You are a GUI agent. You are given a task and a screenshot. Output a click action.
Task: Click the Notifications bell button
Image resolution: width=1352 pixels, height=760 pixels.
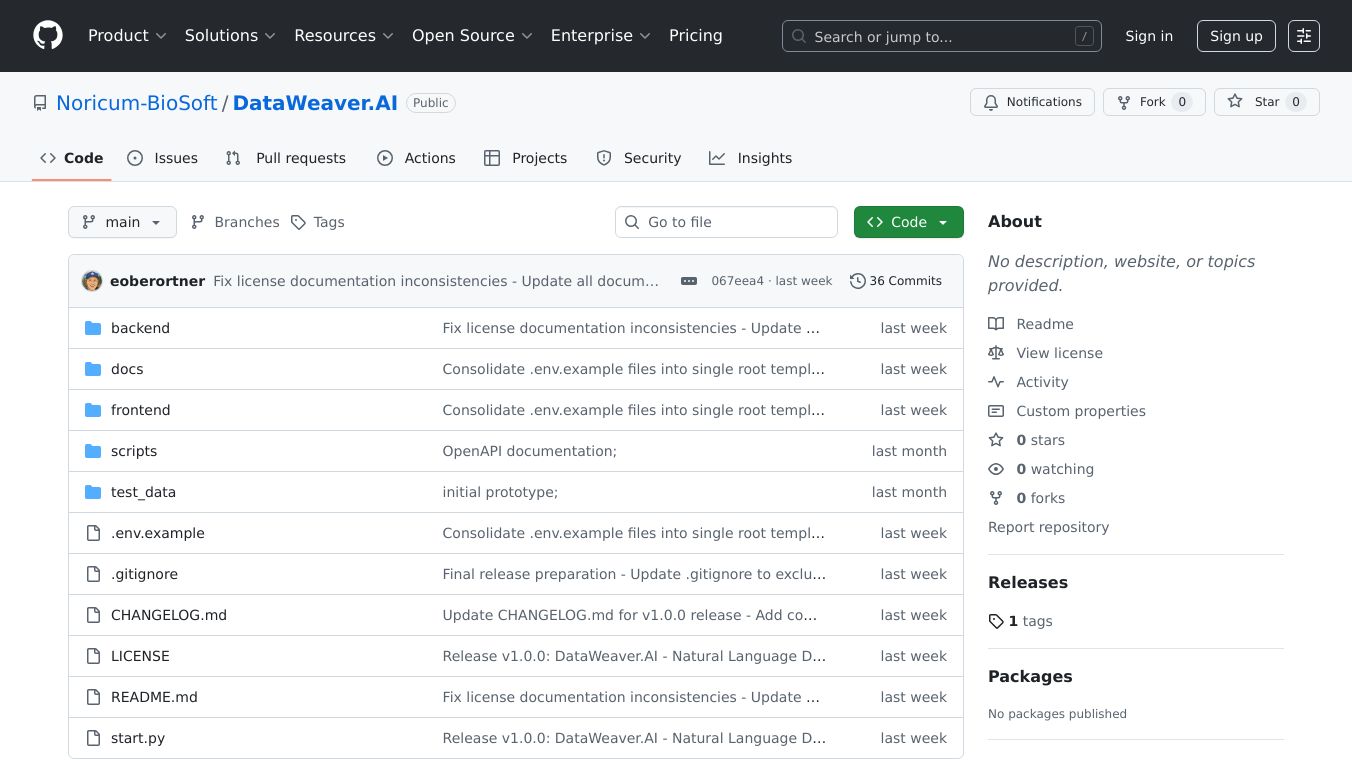[1032, 102]
